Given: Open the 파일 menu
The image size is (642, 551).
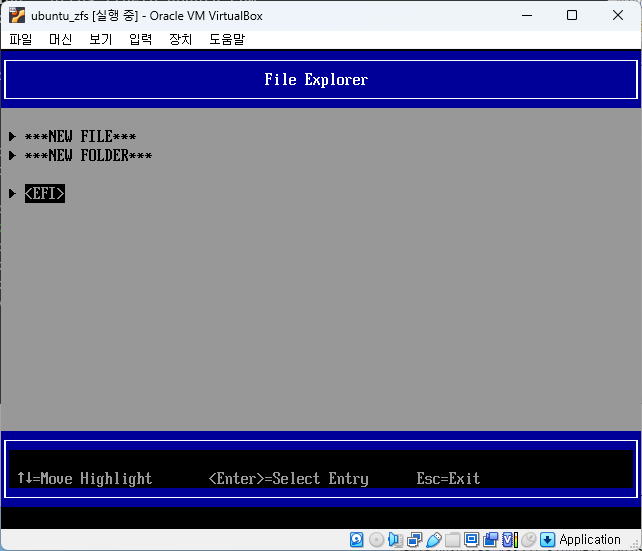Looking at the screenshot, I should 20,39.
